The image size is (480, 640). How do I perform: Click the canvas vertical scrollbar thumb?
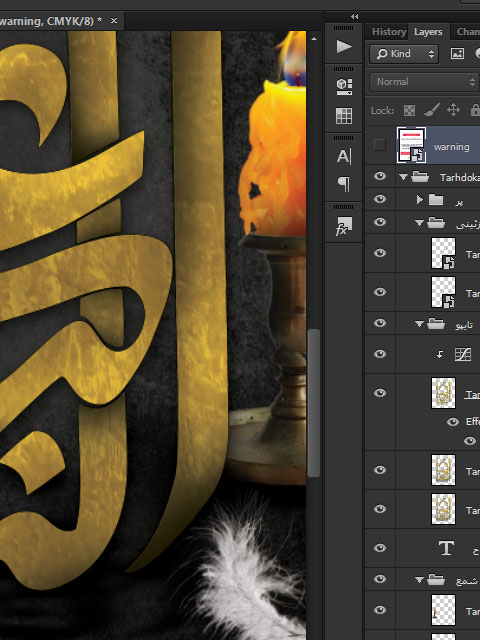(x=313, y=403)
